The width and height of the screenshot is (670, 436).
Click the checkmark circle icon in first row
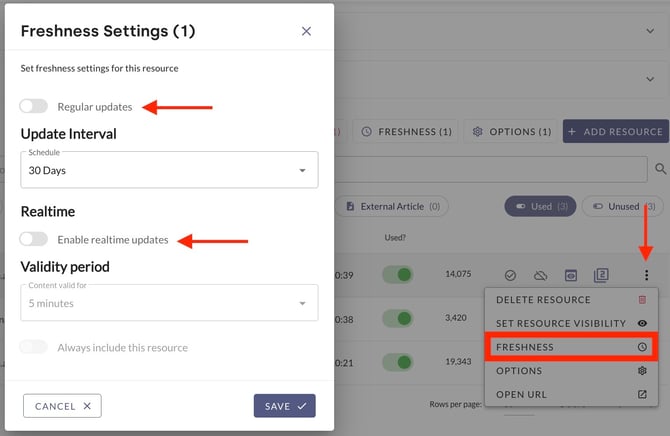pos(510,275)
